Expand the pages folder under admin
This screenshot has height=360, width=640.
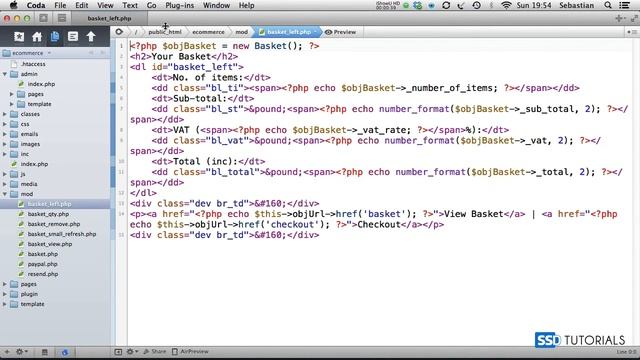click(12, 94)
